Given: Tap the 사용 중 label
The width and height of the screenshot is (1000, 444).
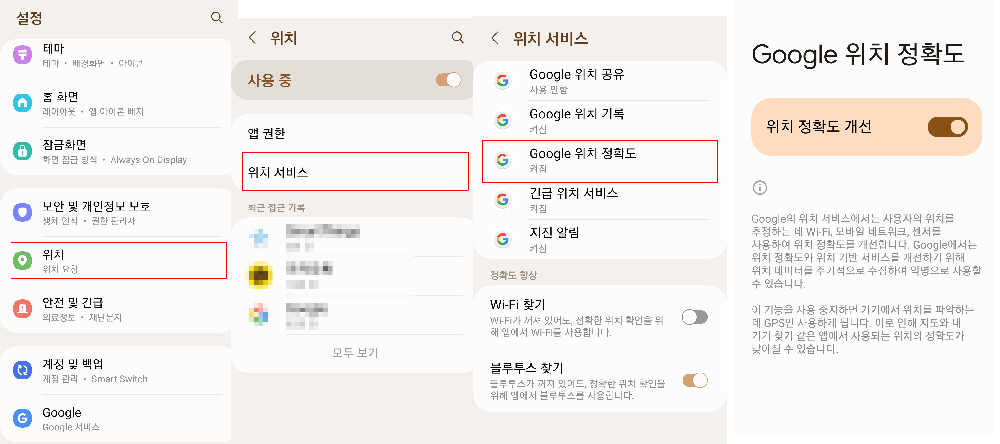Looking at the screenshot, I should [x=269, y=80].
